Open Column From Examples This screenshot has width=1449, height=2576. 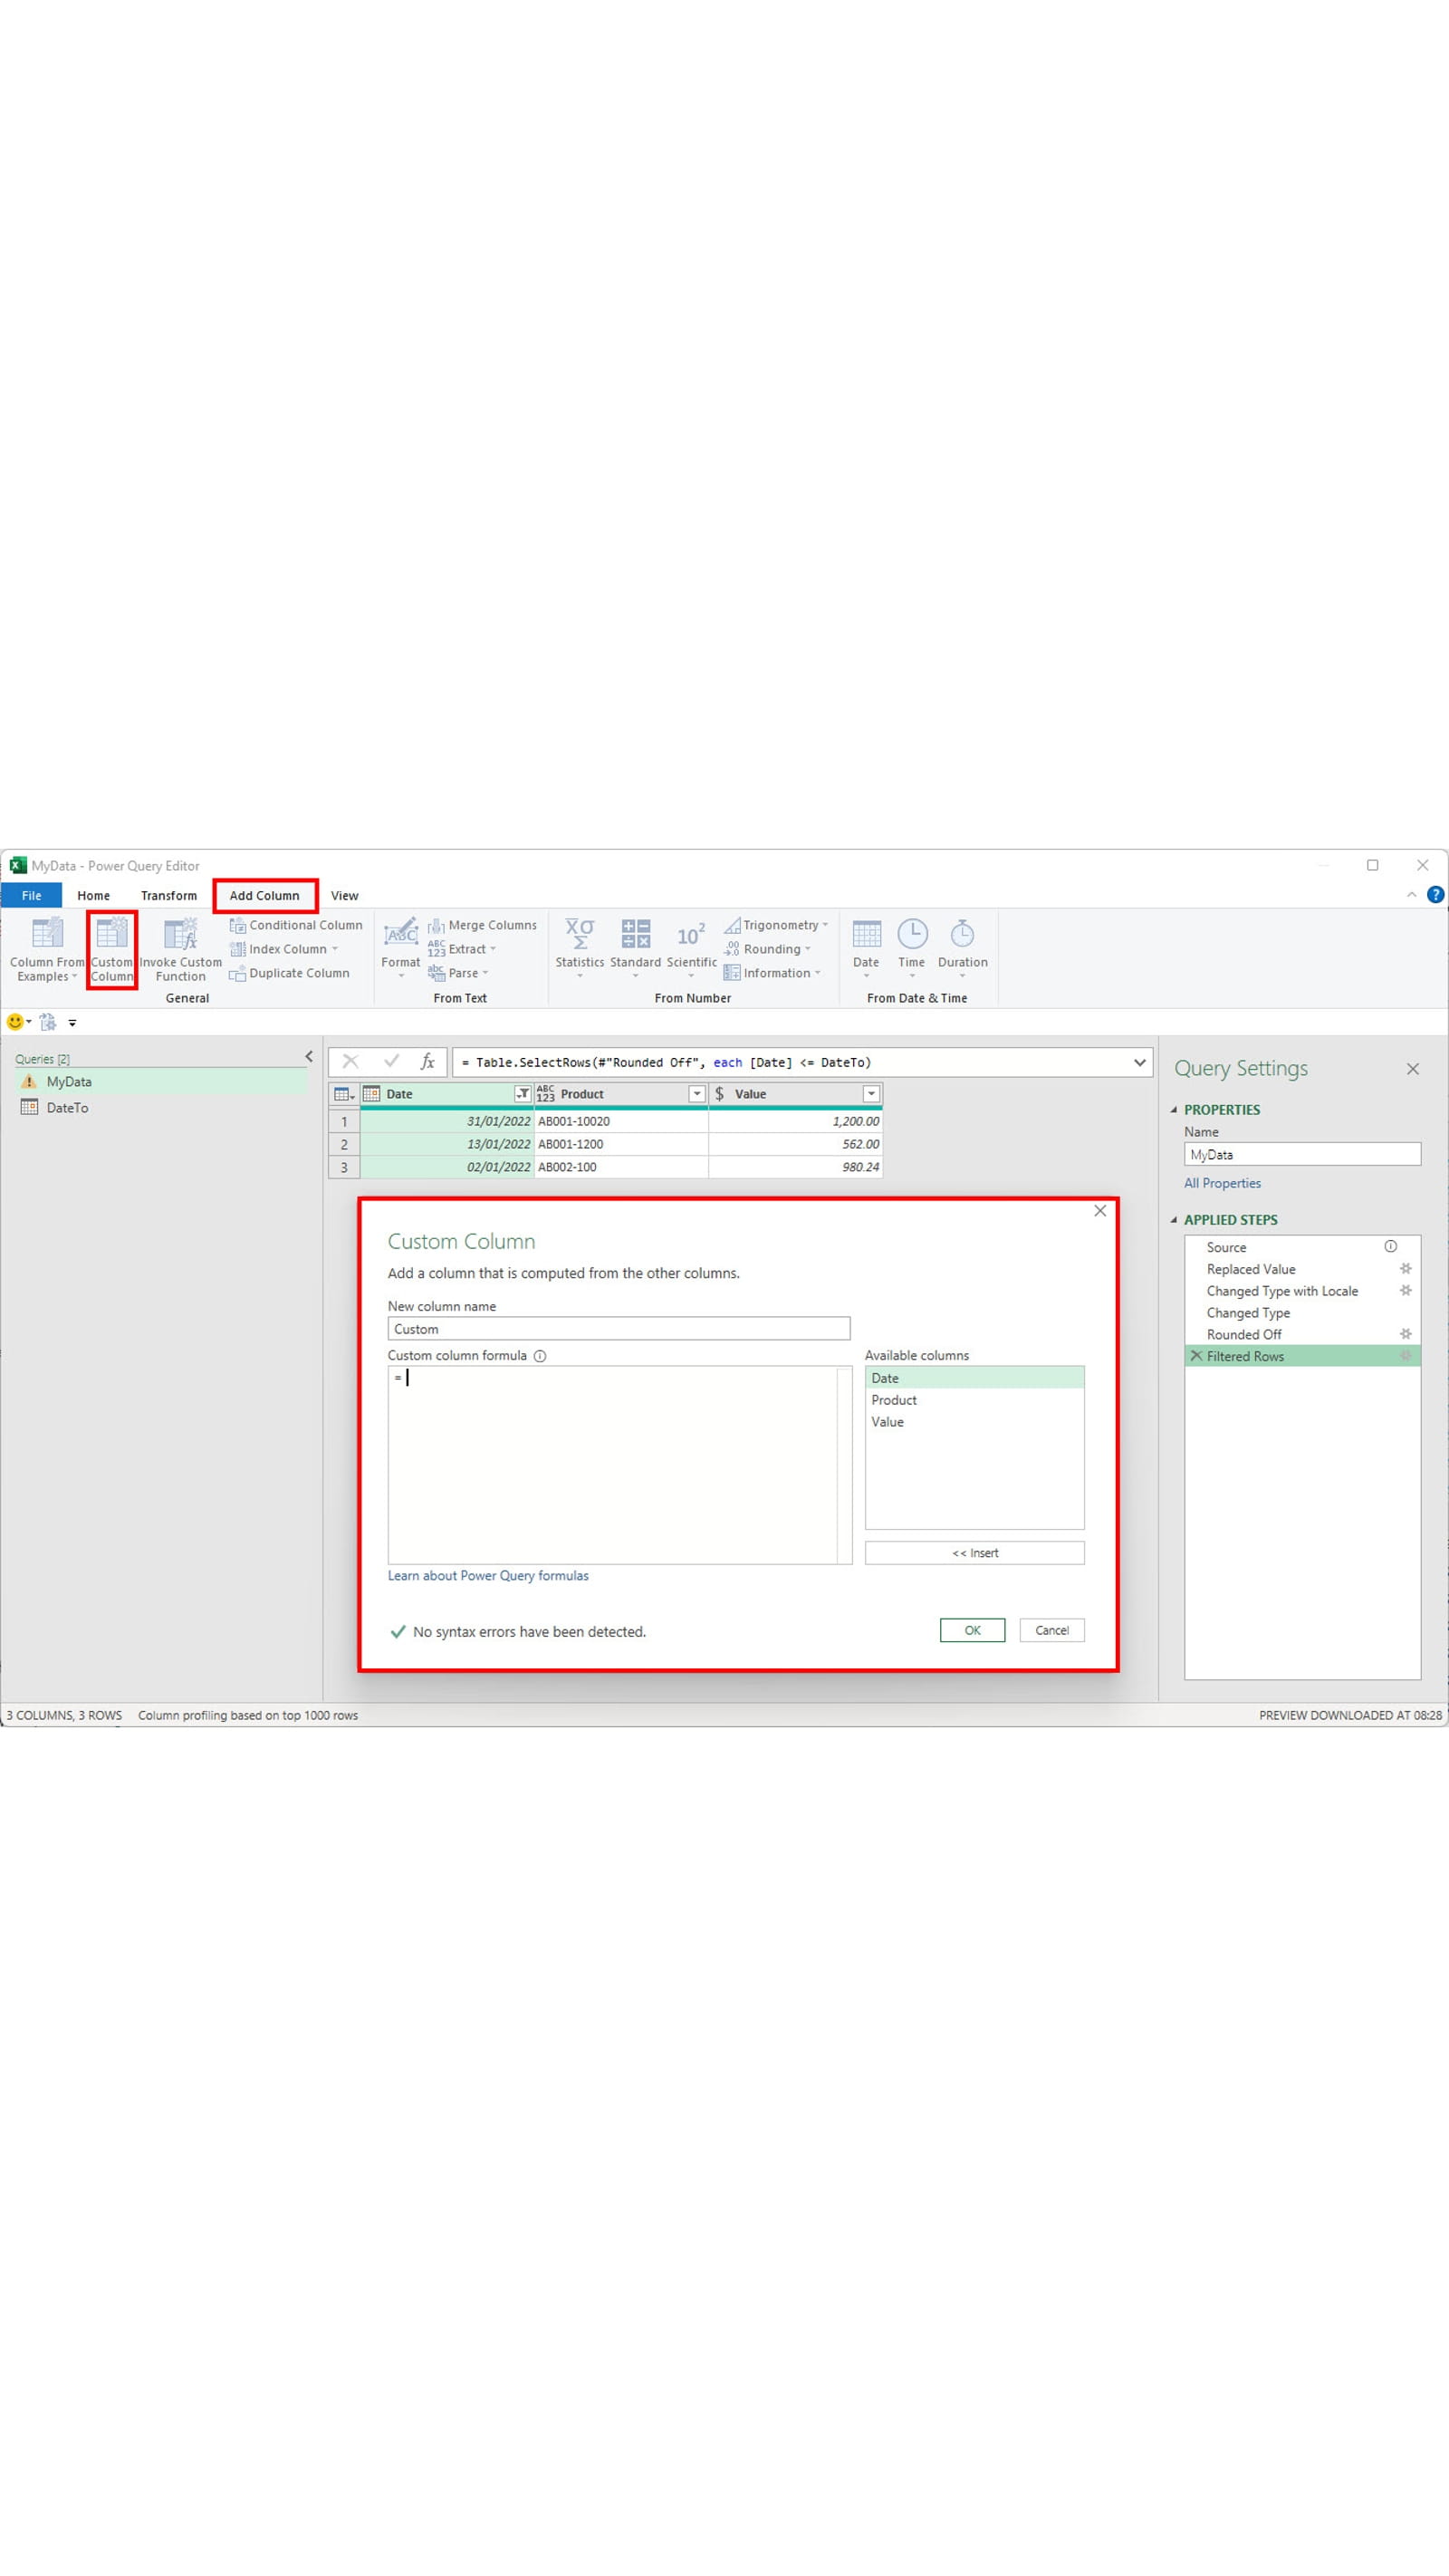46,948
